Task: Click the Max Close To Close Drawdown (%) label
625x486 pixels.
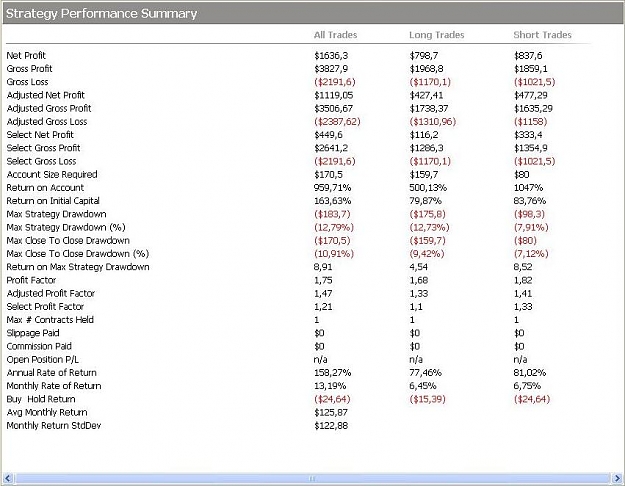Action: point(77,254)
